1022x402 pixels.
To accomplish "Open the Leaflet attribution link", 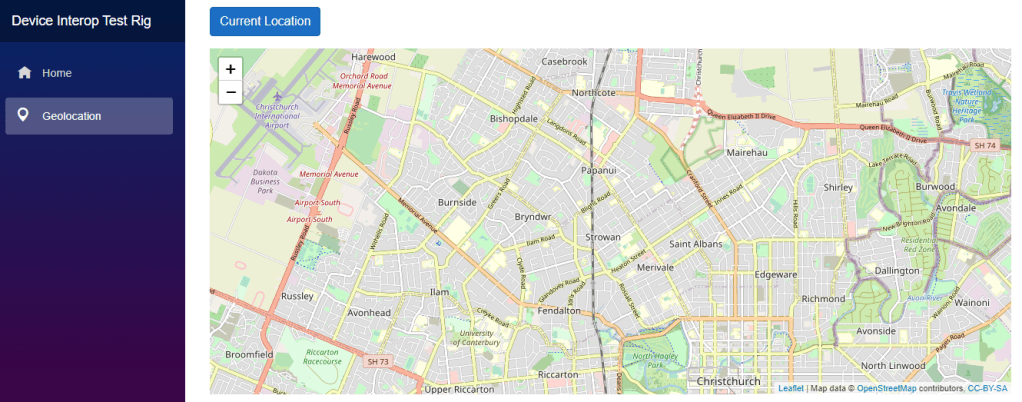I will [791, 388].
